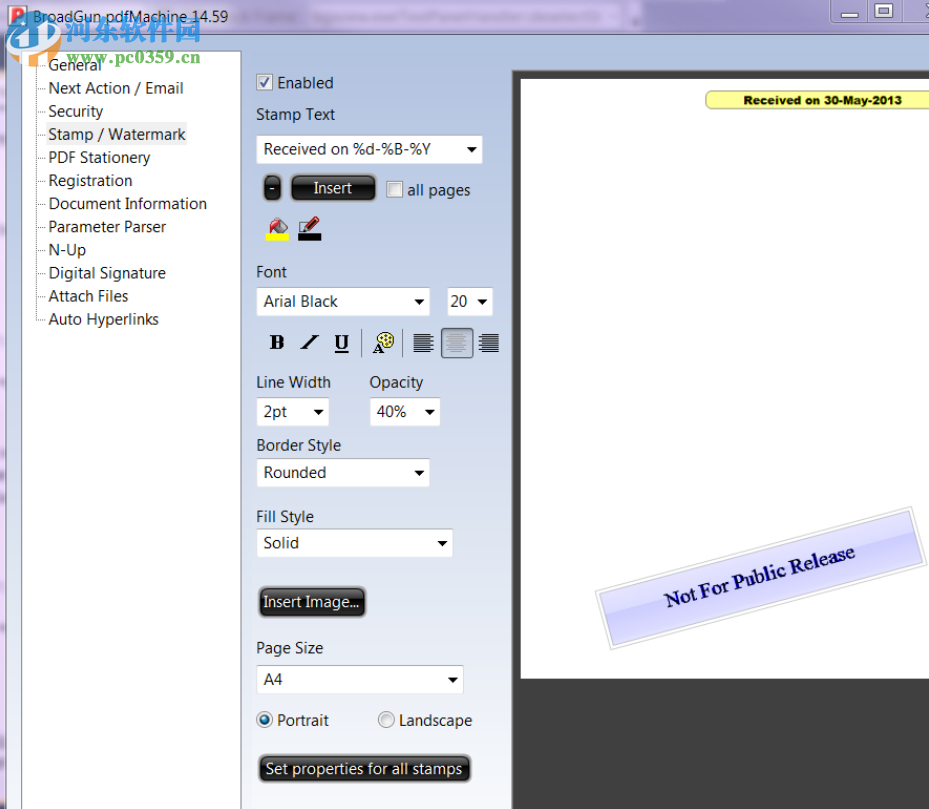Click the line color pencil icon

point(309,229)
